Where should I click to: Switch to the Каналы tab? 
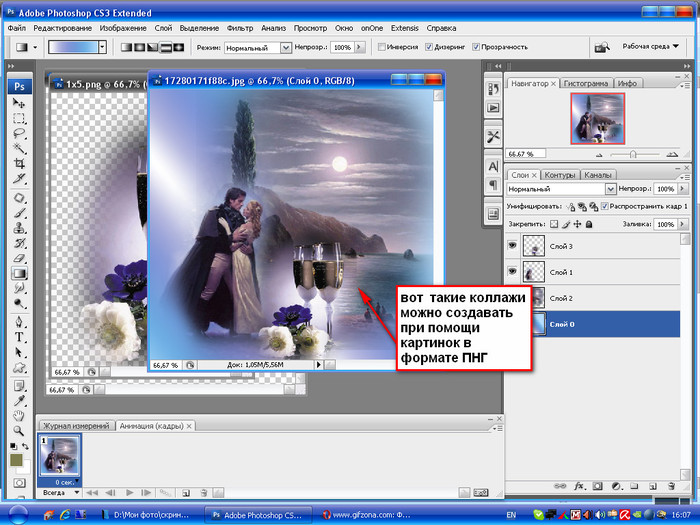click(x=597, y=175)
